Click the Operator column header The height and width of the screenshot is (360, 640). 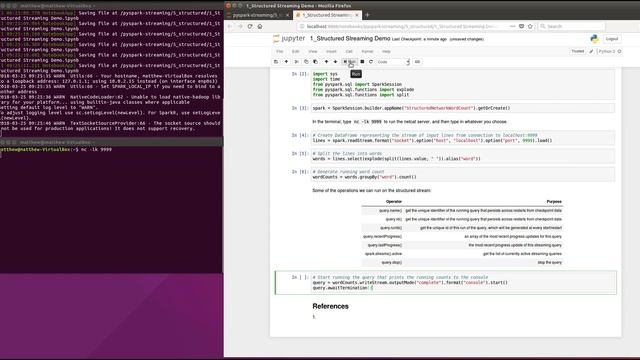[393, 202]
